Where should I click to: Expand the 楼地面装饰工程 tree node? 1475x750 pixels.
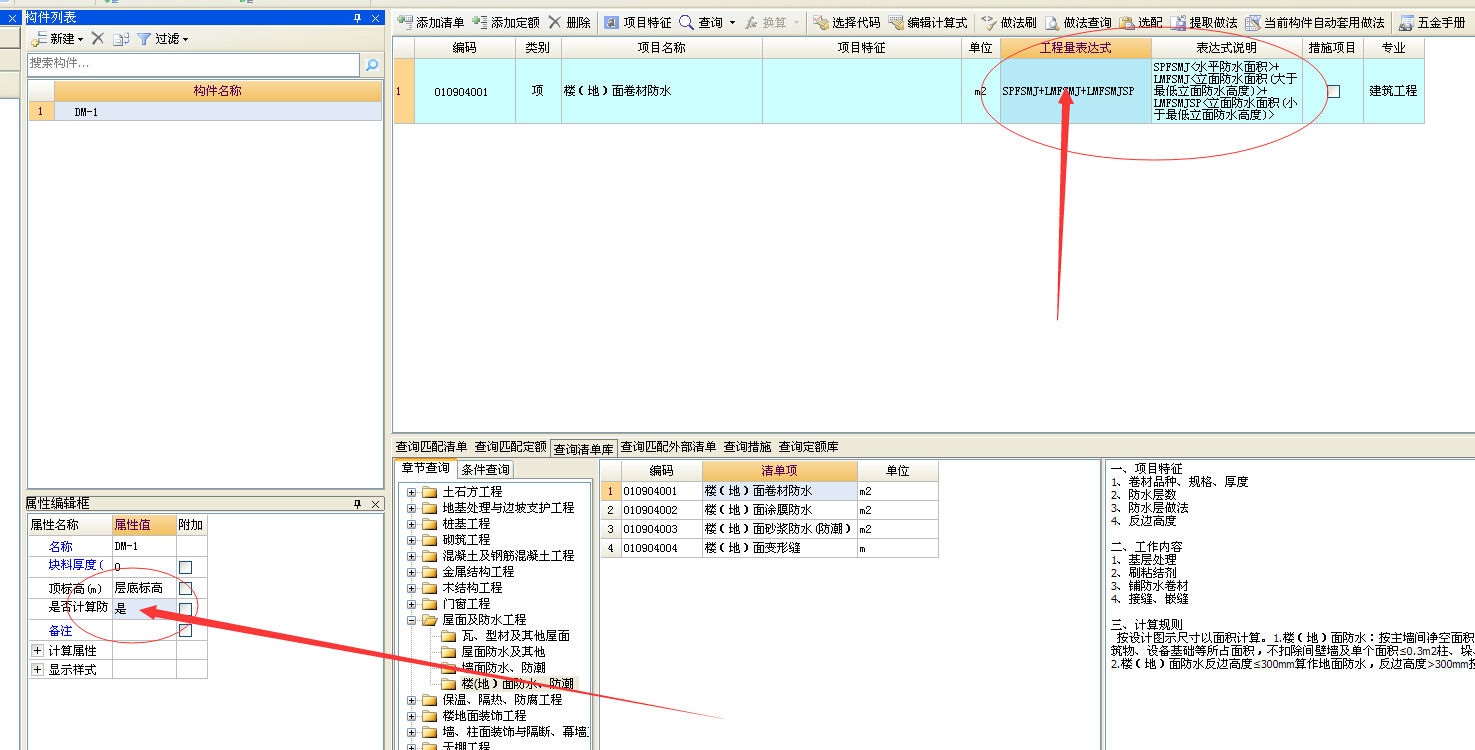(411, 716)
